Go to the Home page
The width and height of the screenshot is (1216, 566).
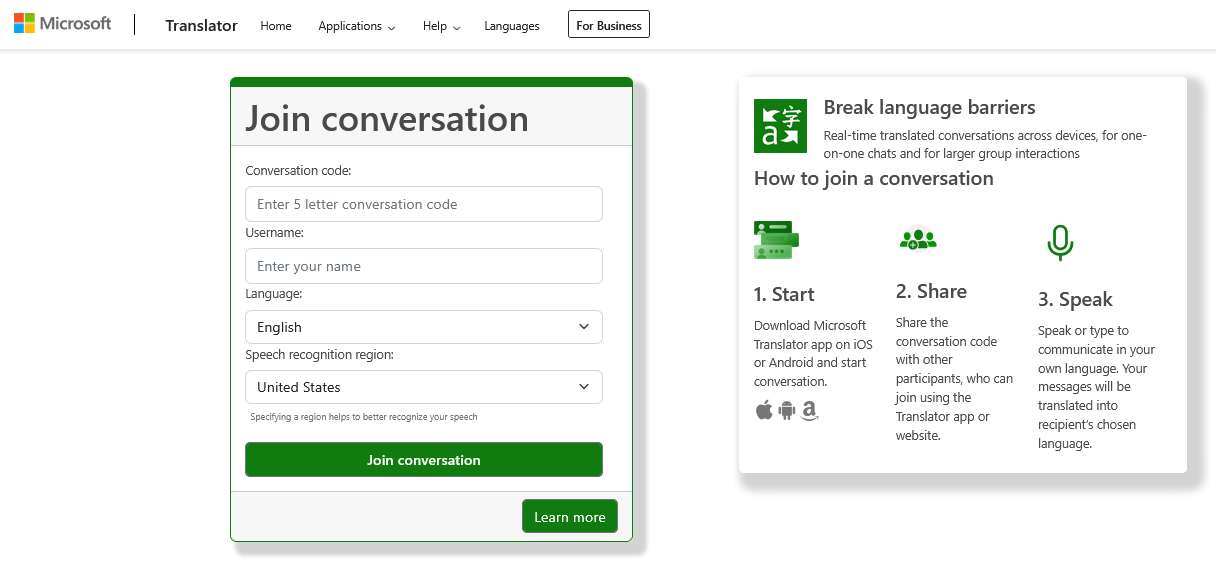pyautogui.click(x=276, y=26)
